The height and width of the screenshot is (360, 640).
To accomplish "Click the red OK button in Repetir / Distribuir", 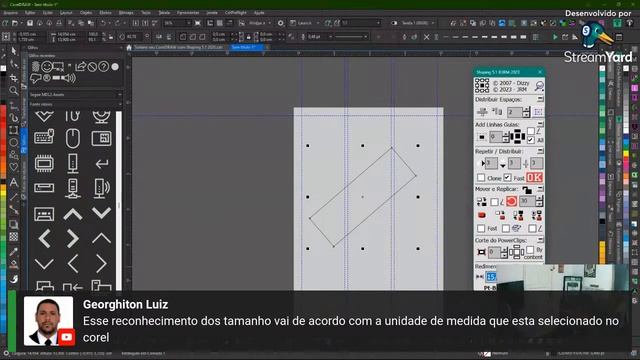I will tap(534, 178).
